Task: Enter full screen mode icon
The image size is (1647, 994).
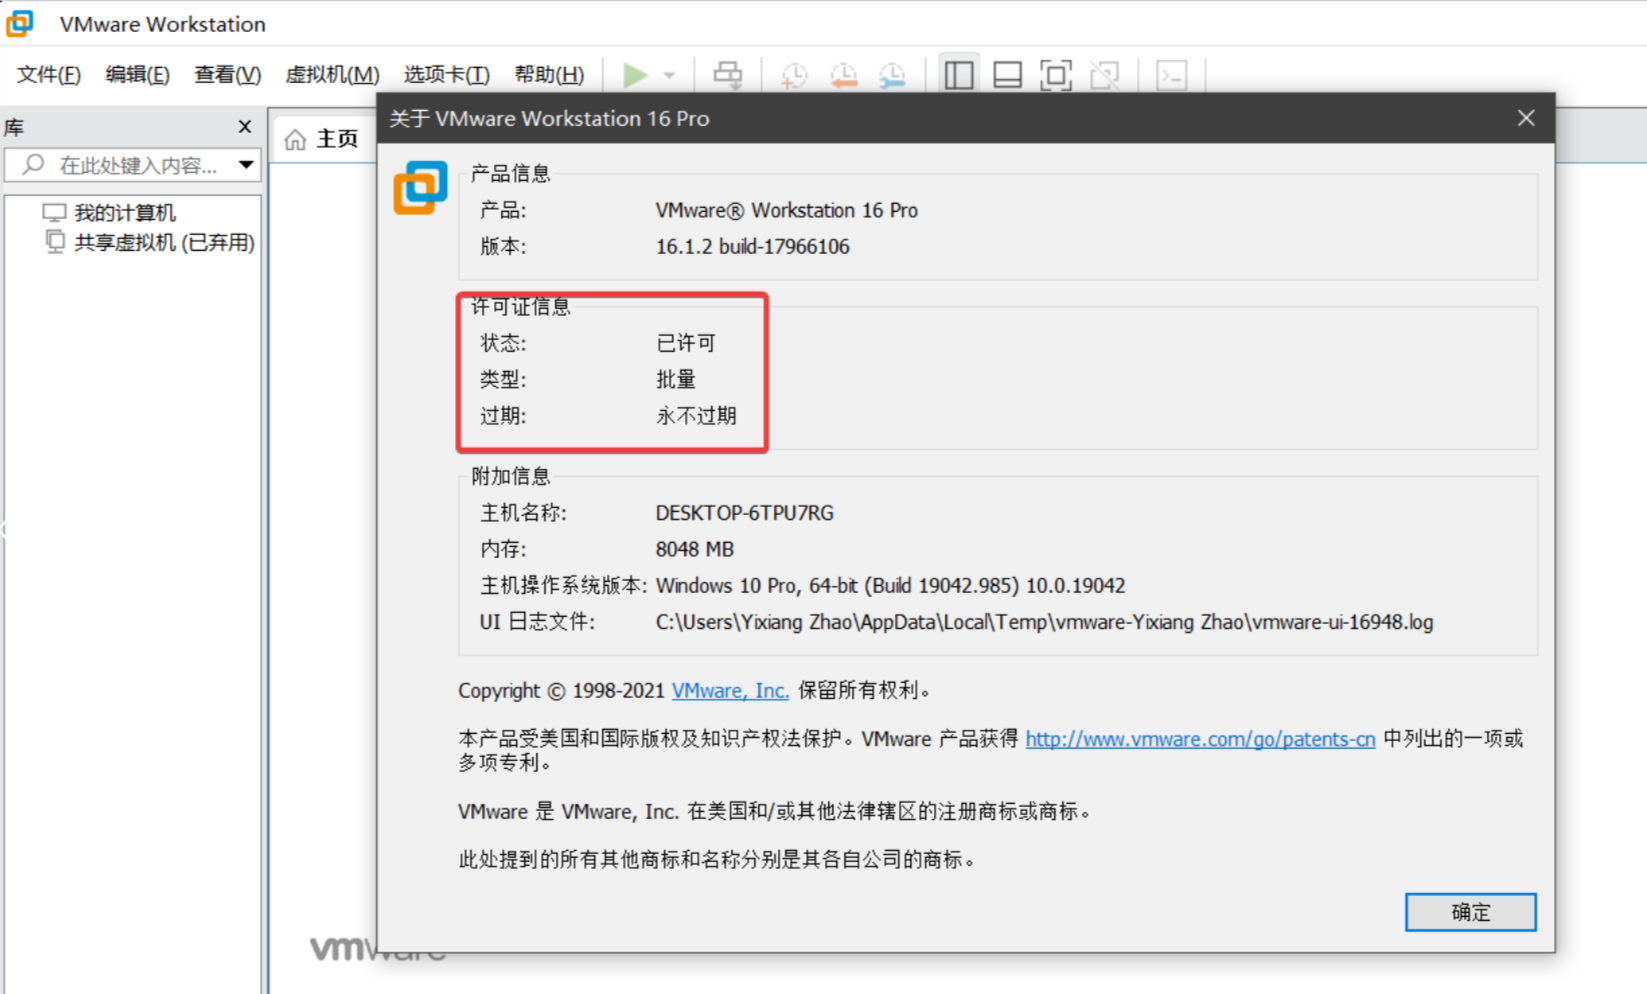Action: point(1056,75)
